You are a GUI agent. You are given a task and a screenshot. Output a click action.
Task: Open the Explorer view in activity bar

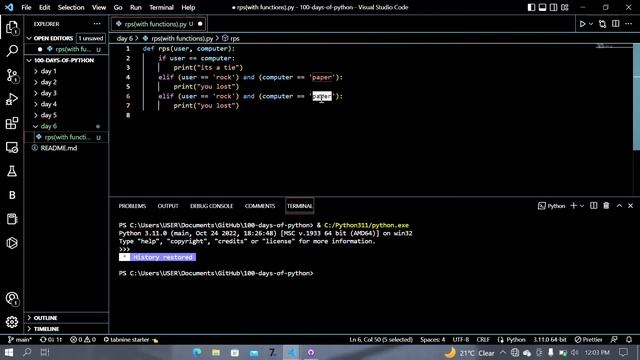[12, 28]
